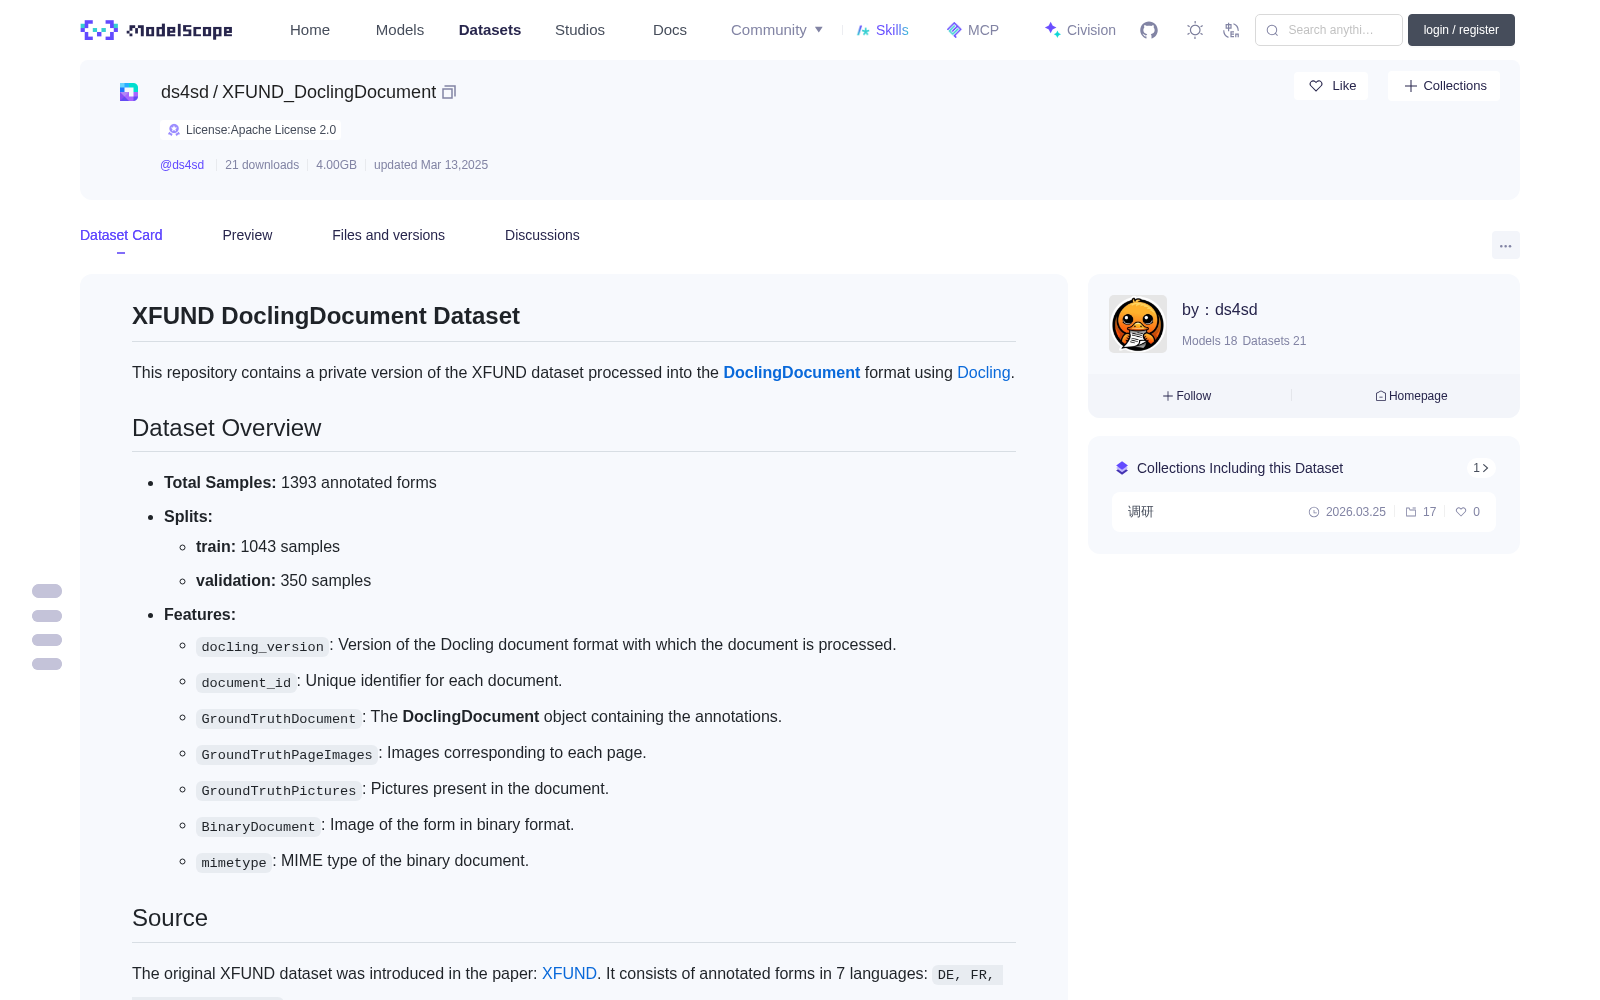This screenshot has height=1000, width=1600.
Task: Click updated Mar 13,2025 text
Action: tap(431, 165)
